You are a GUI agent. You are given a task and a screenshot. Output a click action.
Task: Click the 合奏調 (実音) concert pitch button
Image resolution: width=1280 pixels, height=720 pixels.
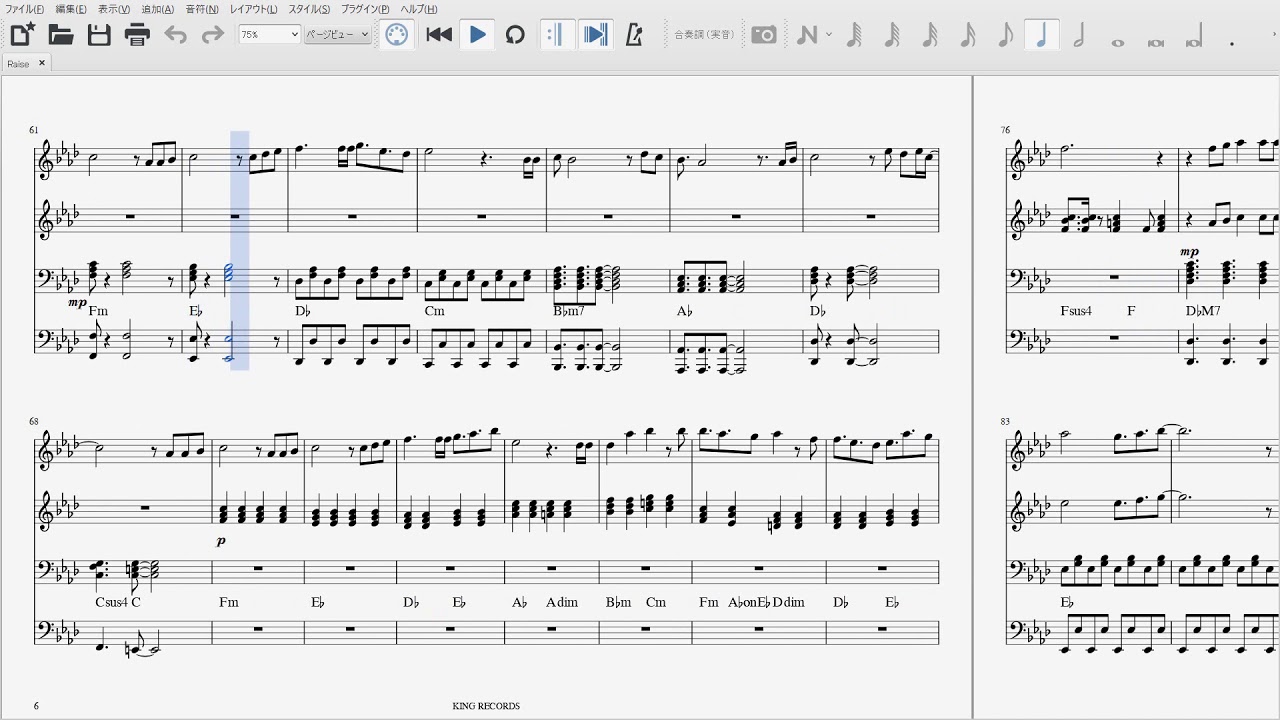coord(704,35)
